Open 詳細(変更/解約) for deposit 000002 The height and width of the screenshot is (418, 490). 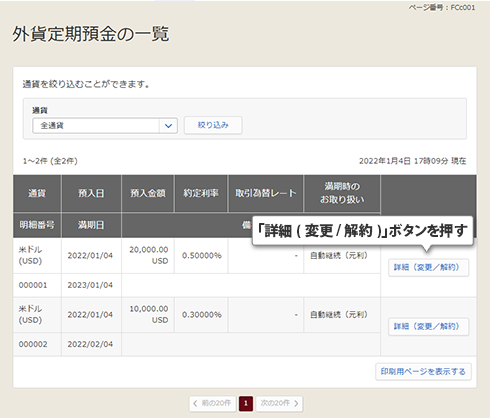(x=428, y=327)
